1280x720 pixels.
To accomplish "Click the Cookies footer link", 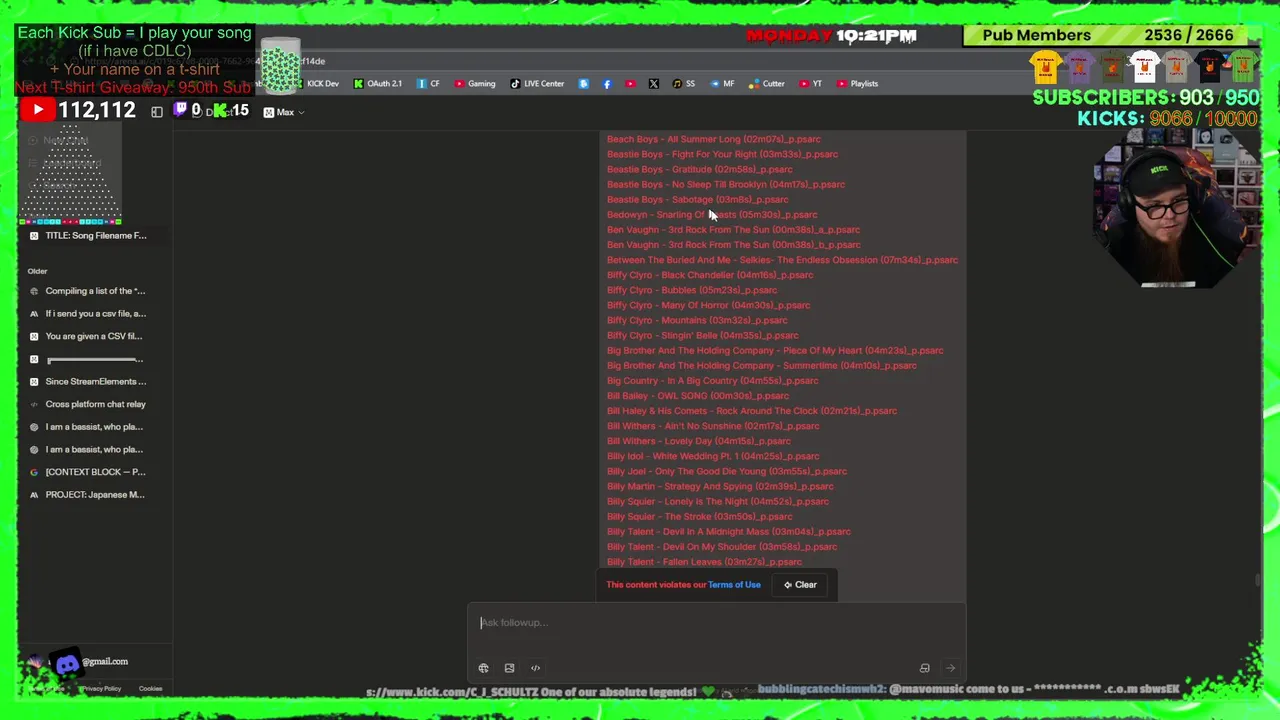I will (x=150, y=689).
